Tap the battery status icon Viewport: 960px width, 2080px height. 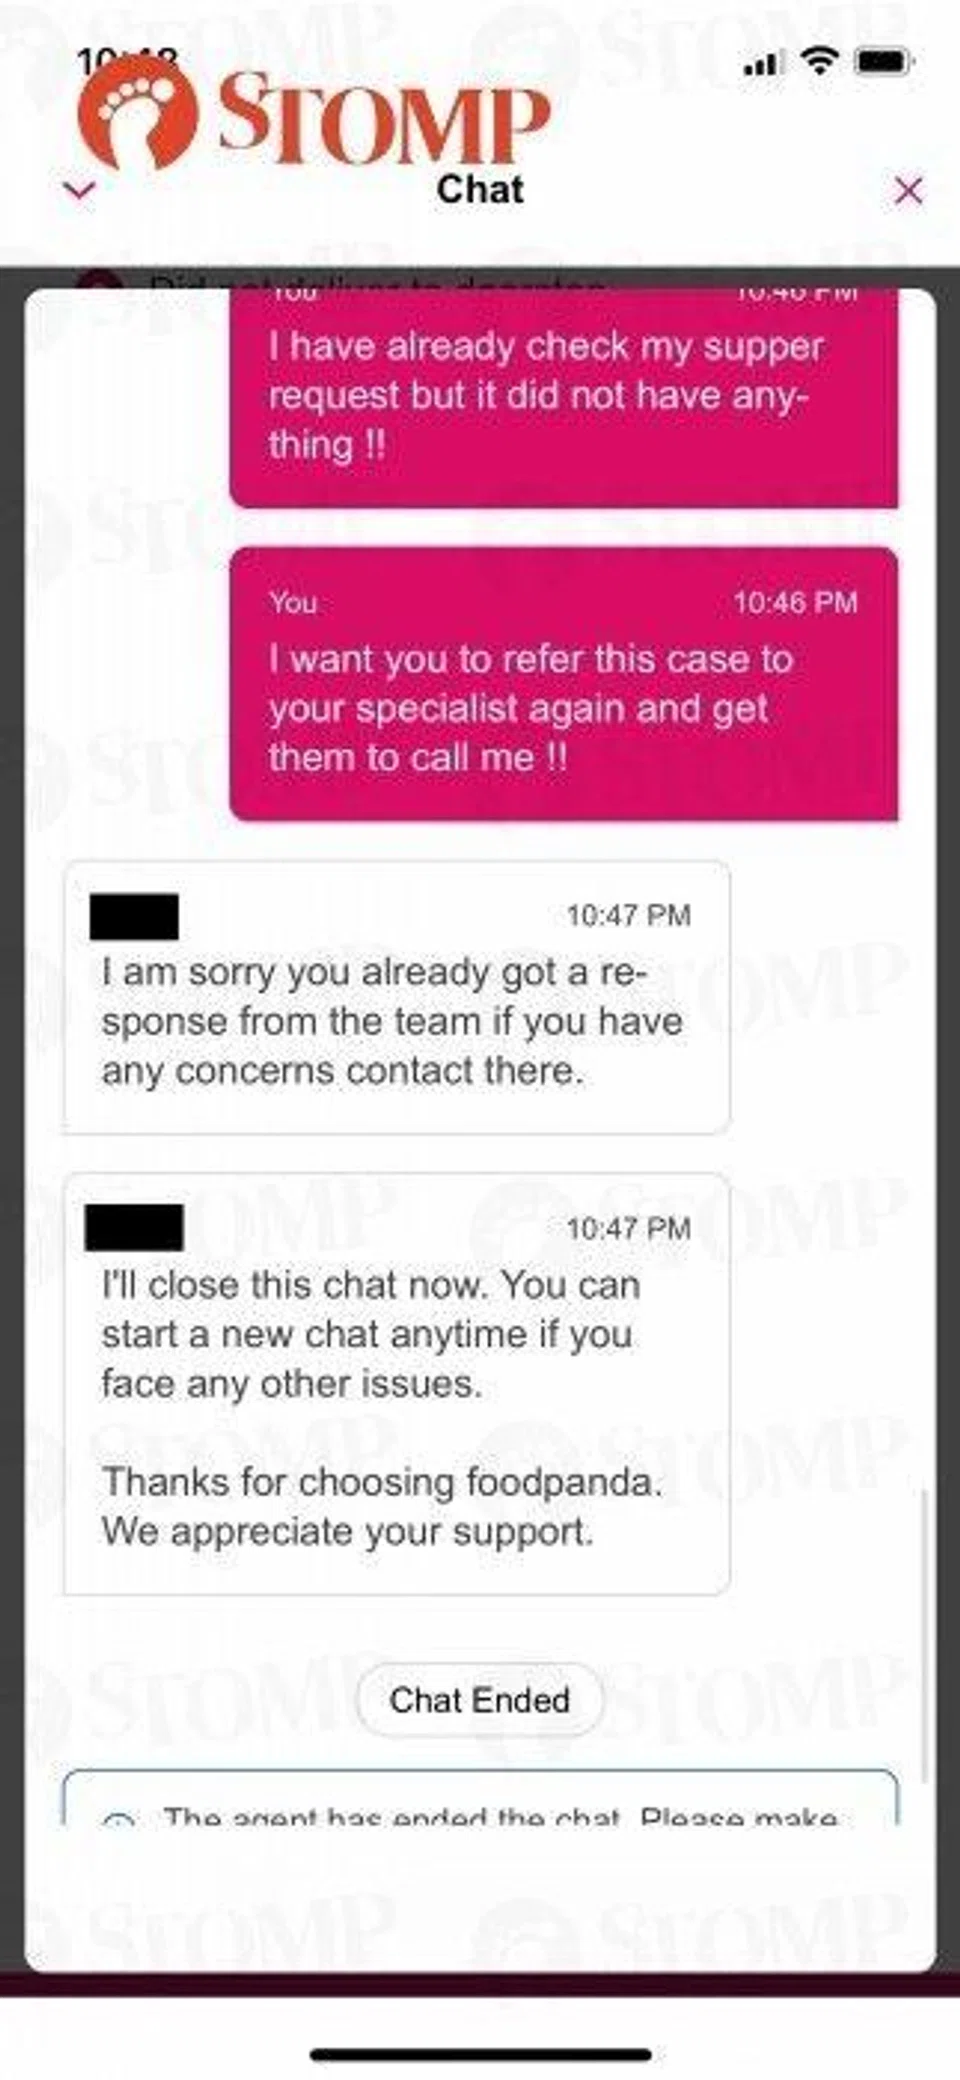click(x=883, y=62)
